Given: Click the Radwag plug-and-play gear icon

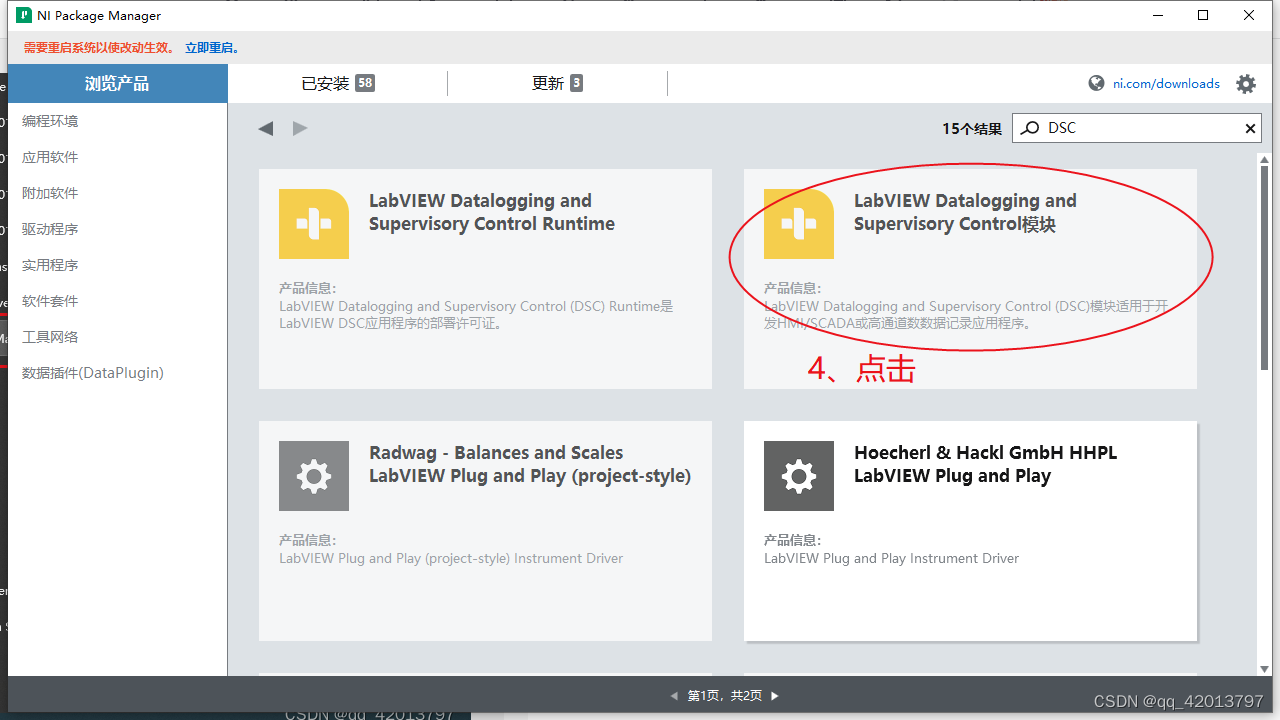Looking at the screenshot, I should (314, 476).
